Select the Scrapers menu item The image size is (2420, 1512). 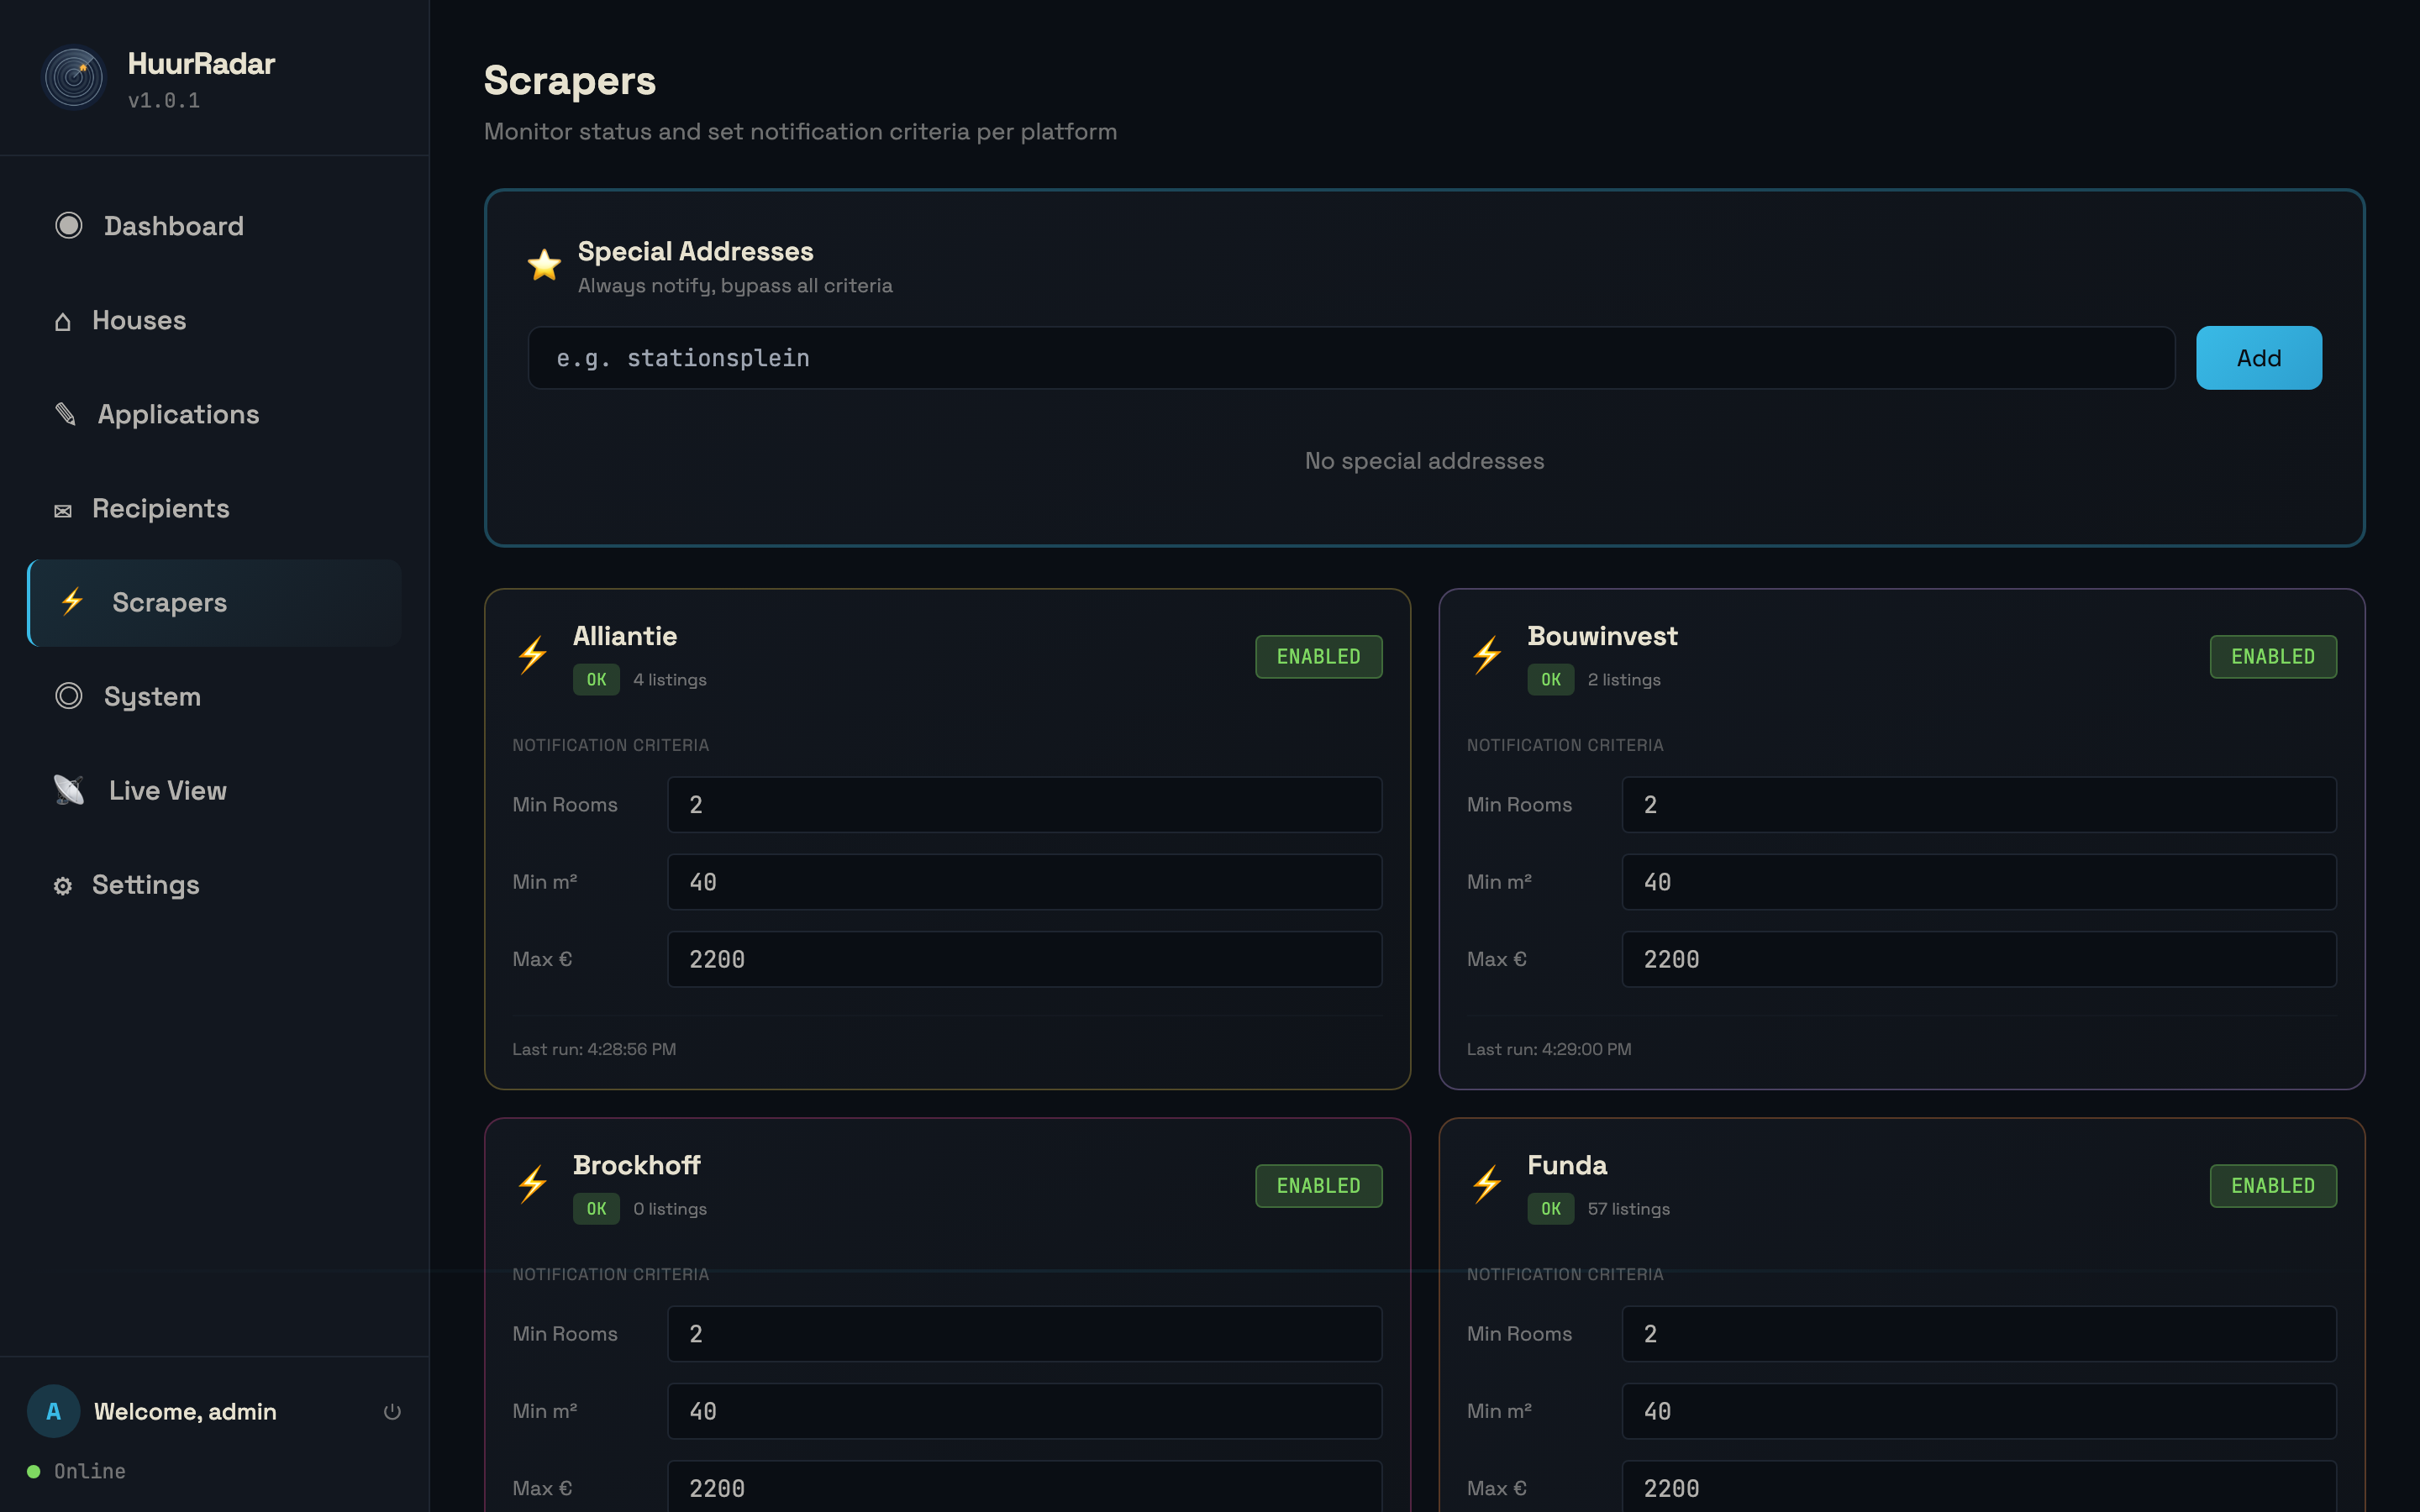pyautogui.click(x=214, y=602)
